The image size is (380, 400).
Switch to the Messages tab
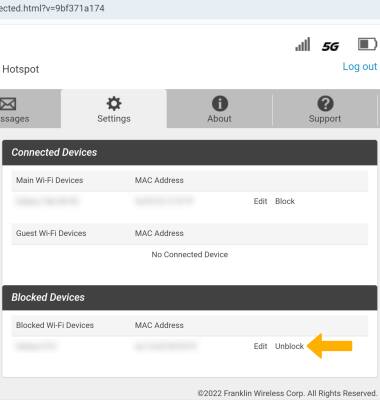coord(30,109)
